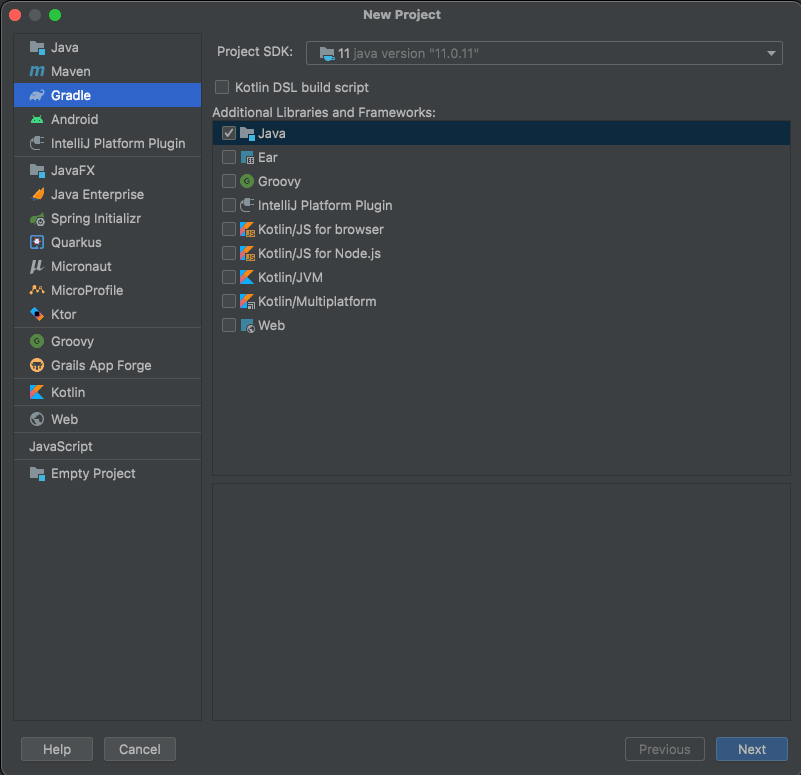The width and height of the screenshot is (801, 775).
Task: Click the Web framework icon in list
Action: pos(247,325)
